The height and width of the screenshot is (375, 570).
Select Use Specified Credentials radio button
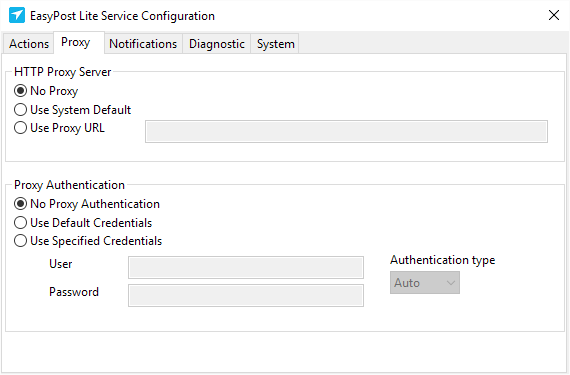tap(88, 241)
